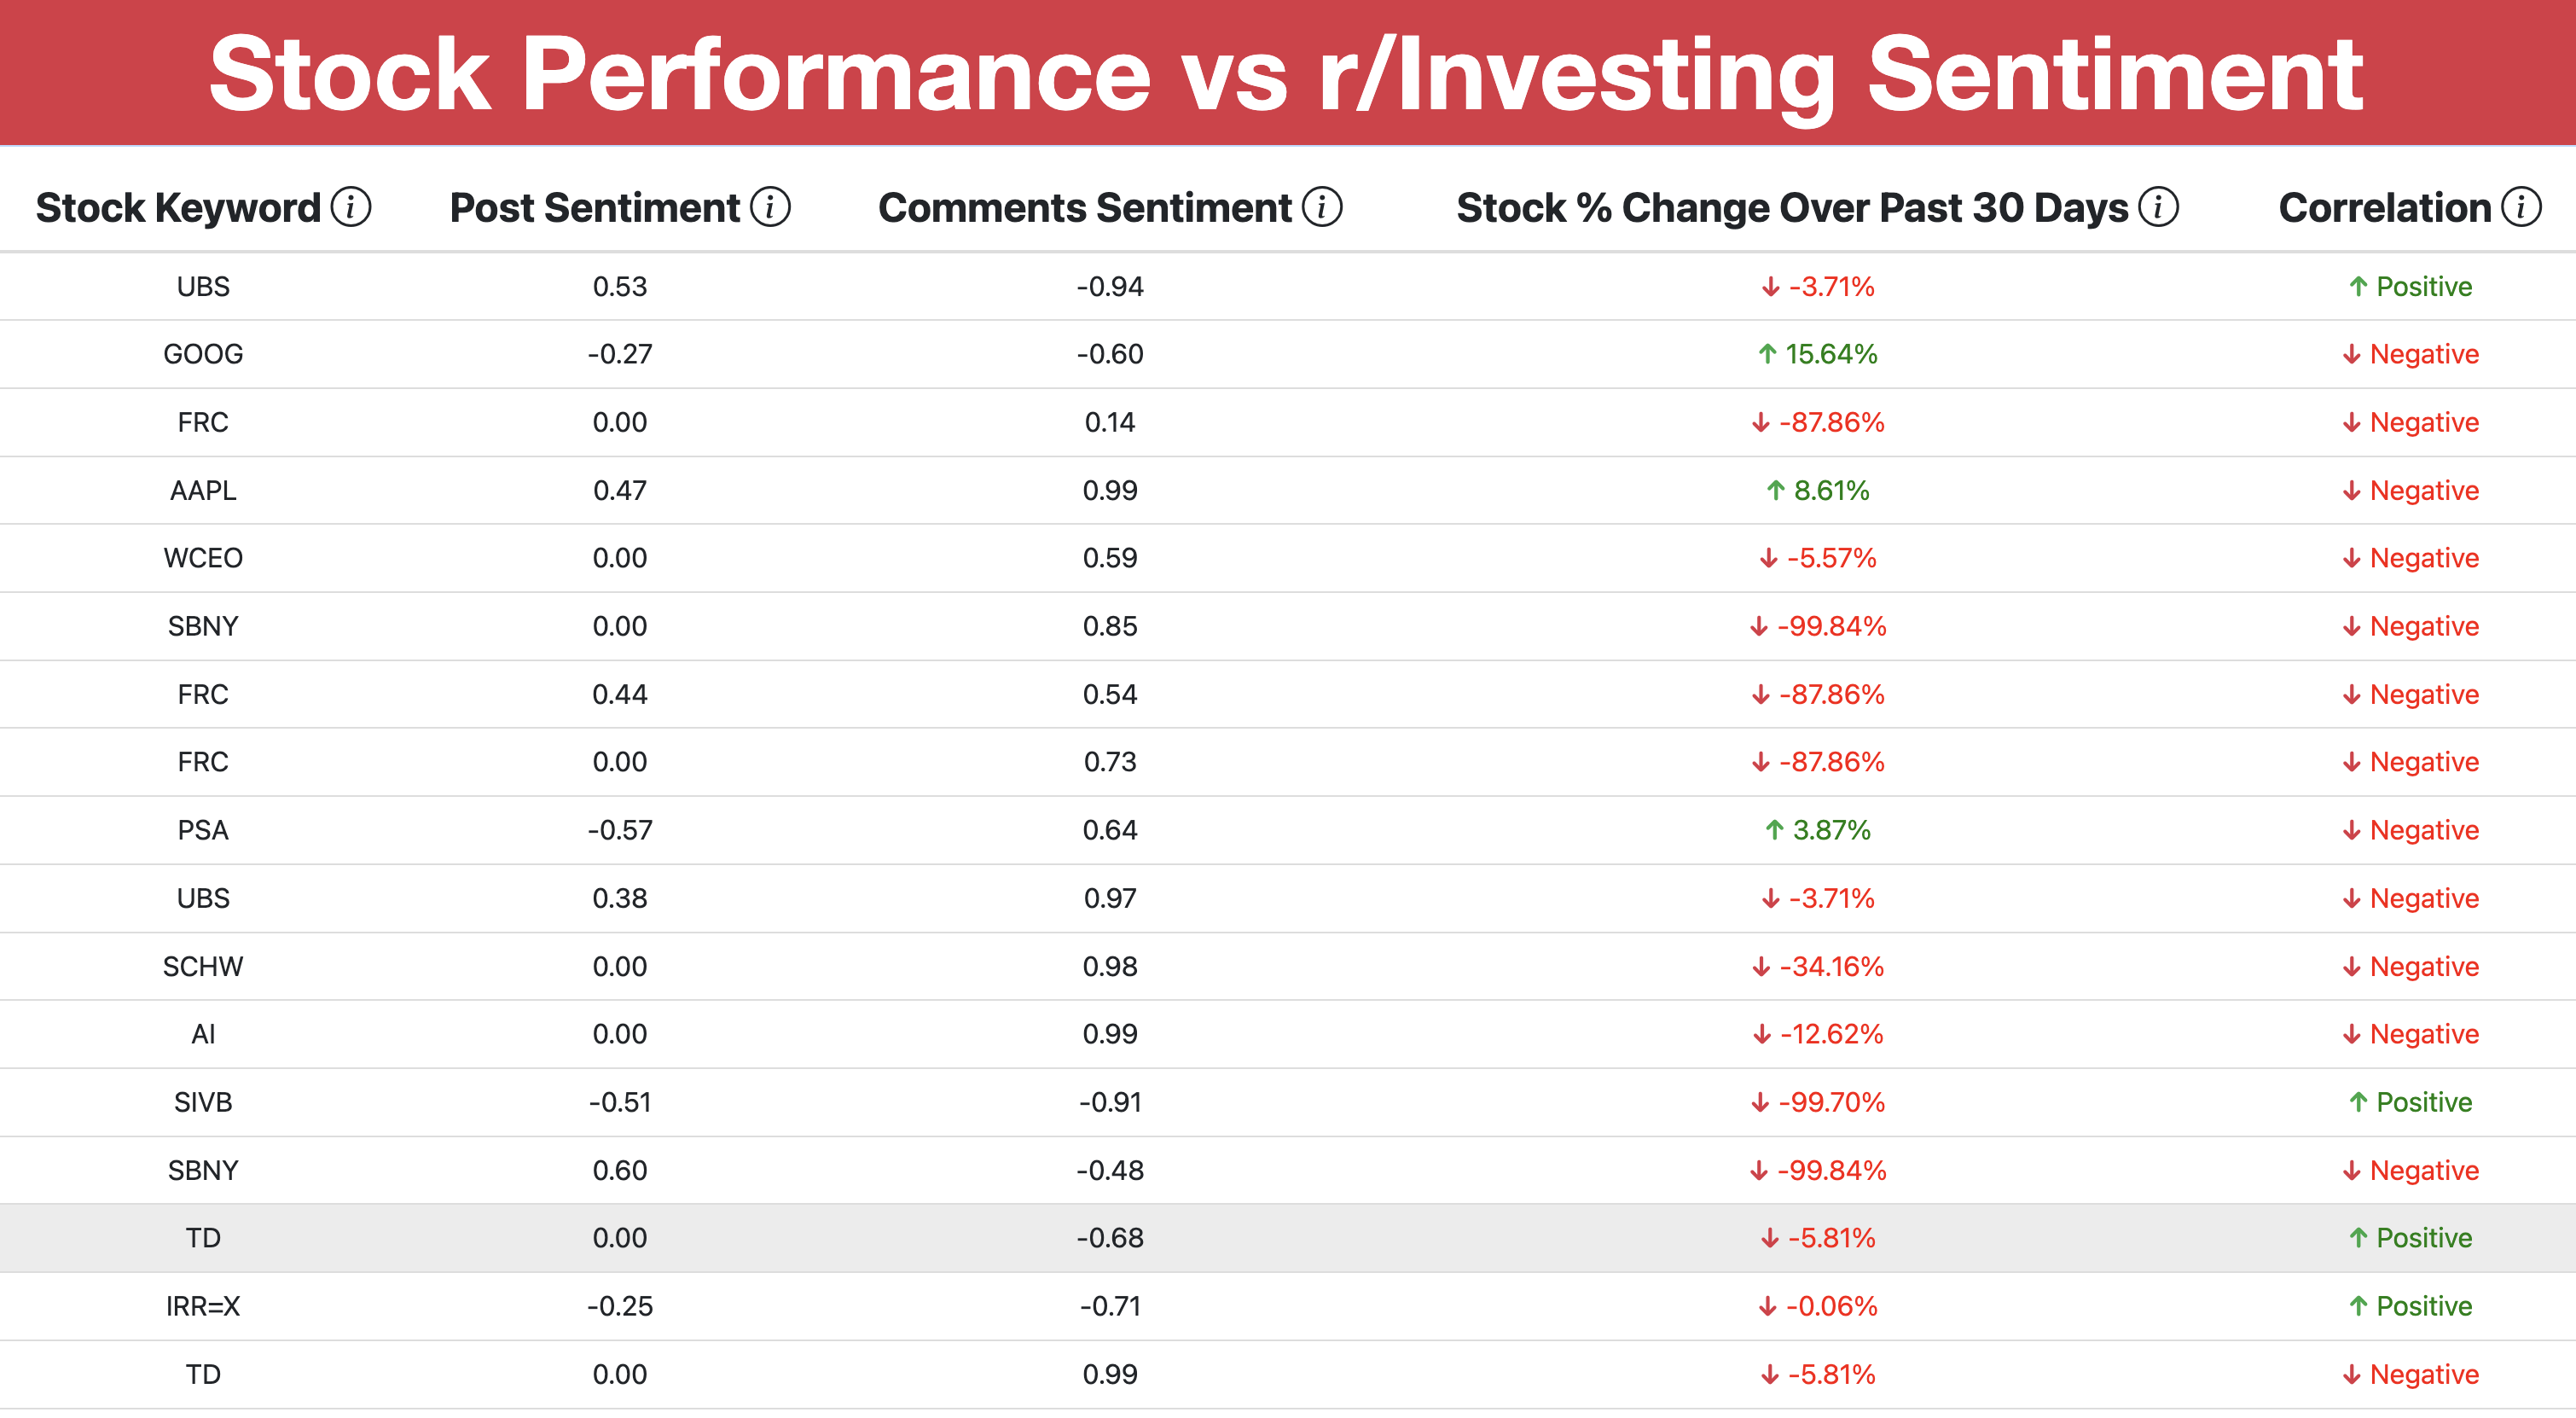Open info icon for Comments Sentiment column
The width and height of the screenshot is (2576, 1418).
pyautogui.click(x=1322, y=207)
